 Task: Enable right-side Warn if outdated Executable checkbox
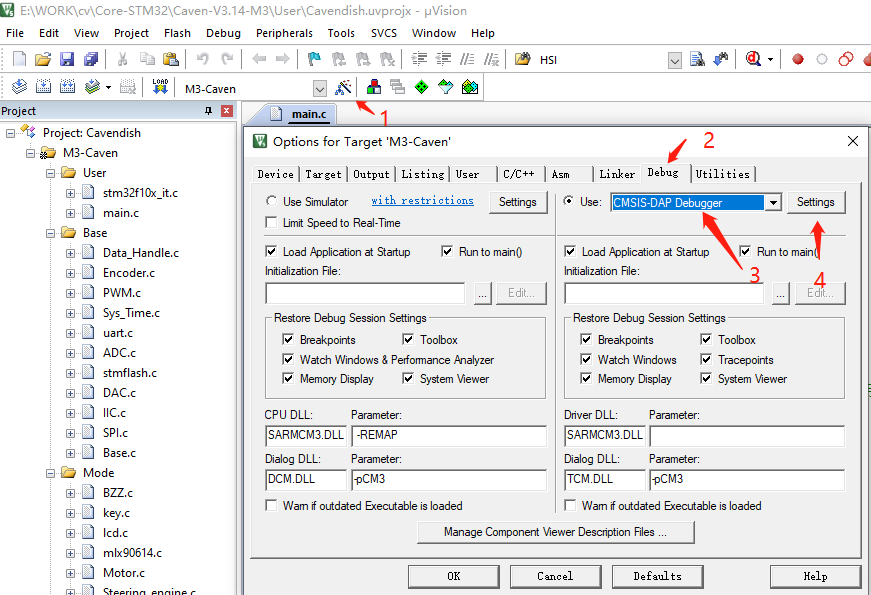click(x=570, y=506)
